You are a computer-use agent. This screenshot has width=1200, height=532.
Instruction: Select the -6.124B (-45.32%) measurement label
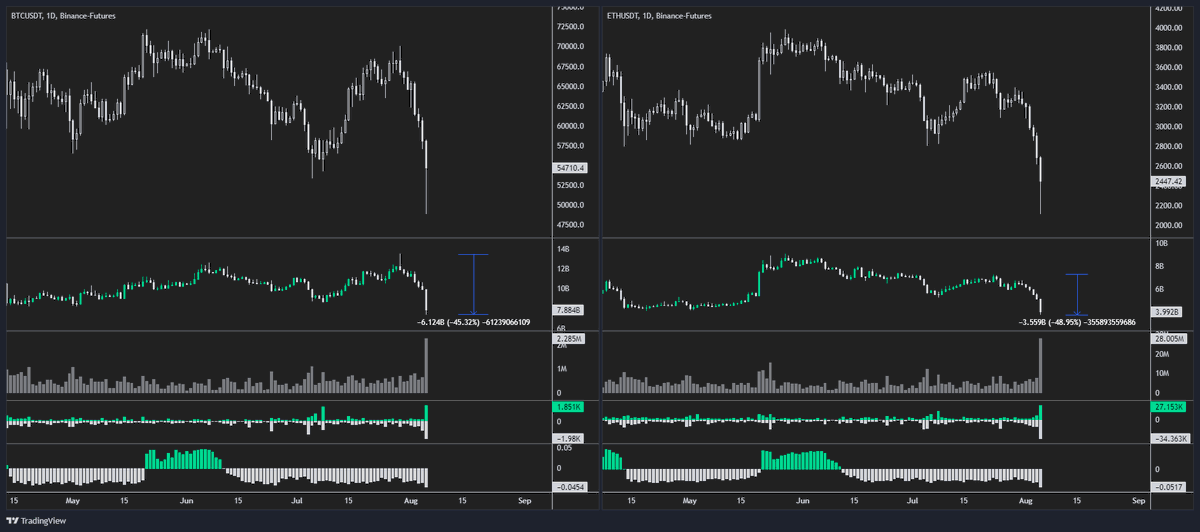(x=474, y=323)
